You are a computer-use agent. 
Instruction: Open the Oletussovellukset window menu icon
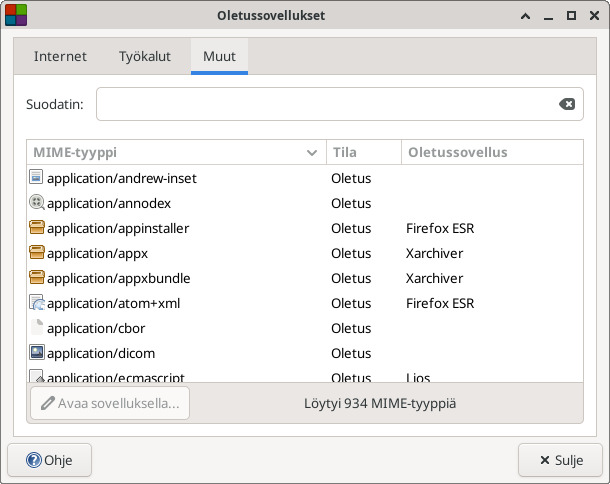17,16
